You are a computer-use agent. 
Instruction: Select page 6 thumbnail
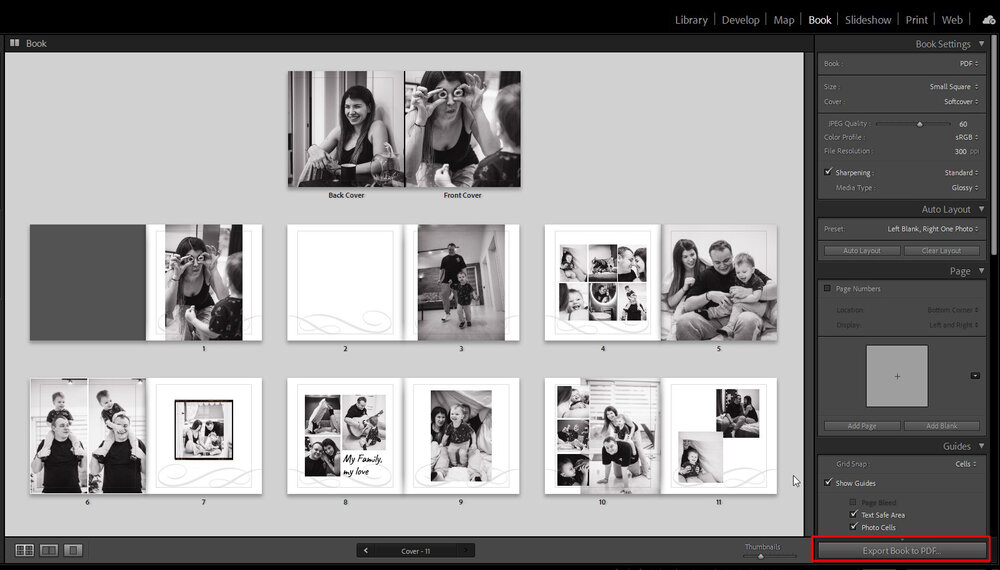(x=87, y=435)
